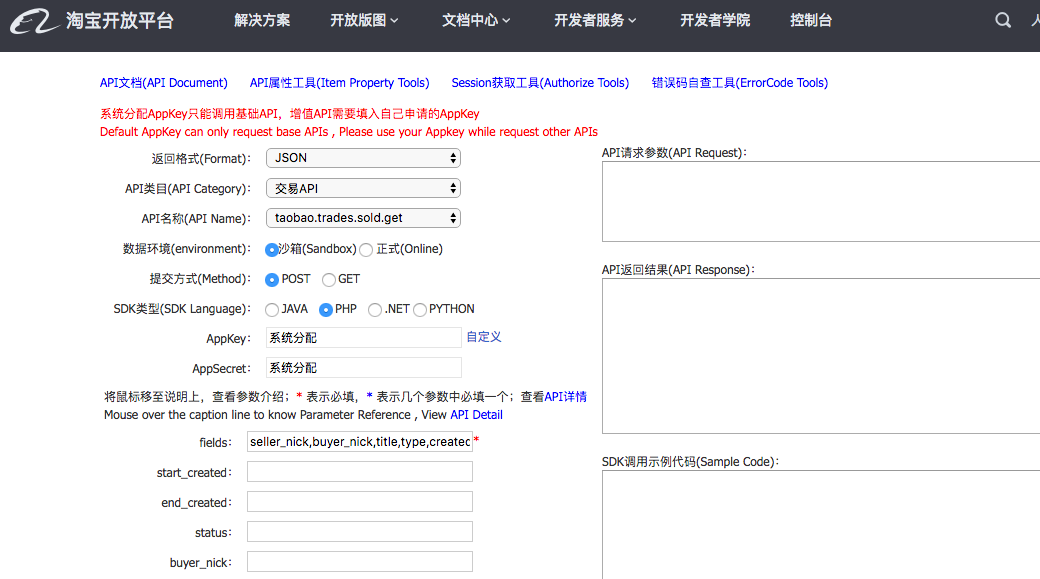Go to 开发者学院
1040x579 pixels.
[715, 21]
